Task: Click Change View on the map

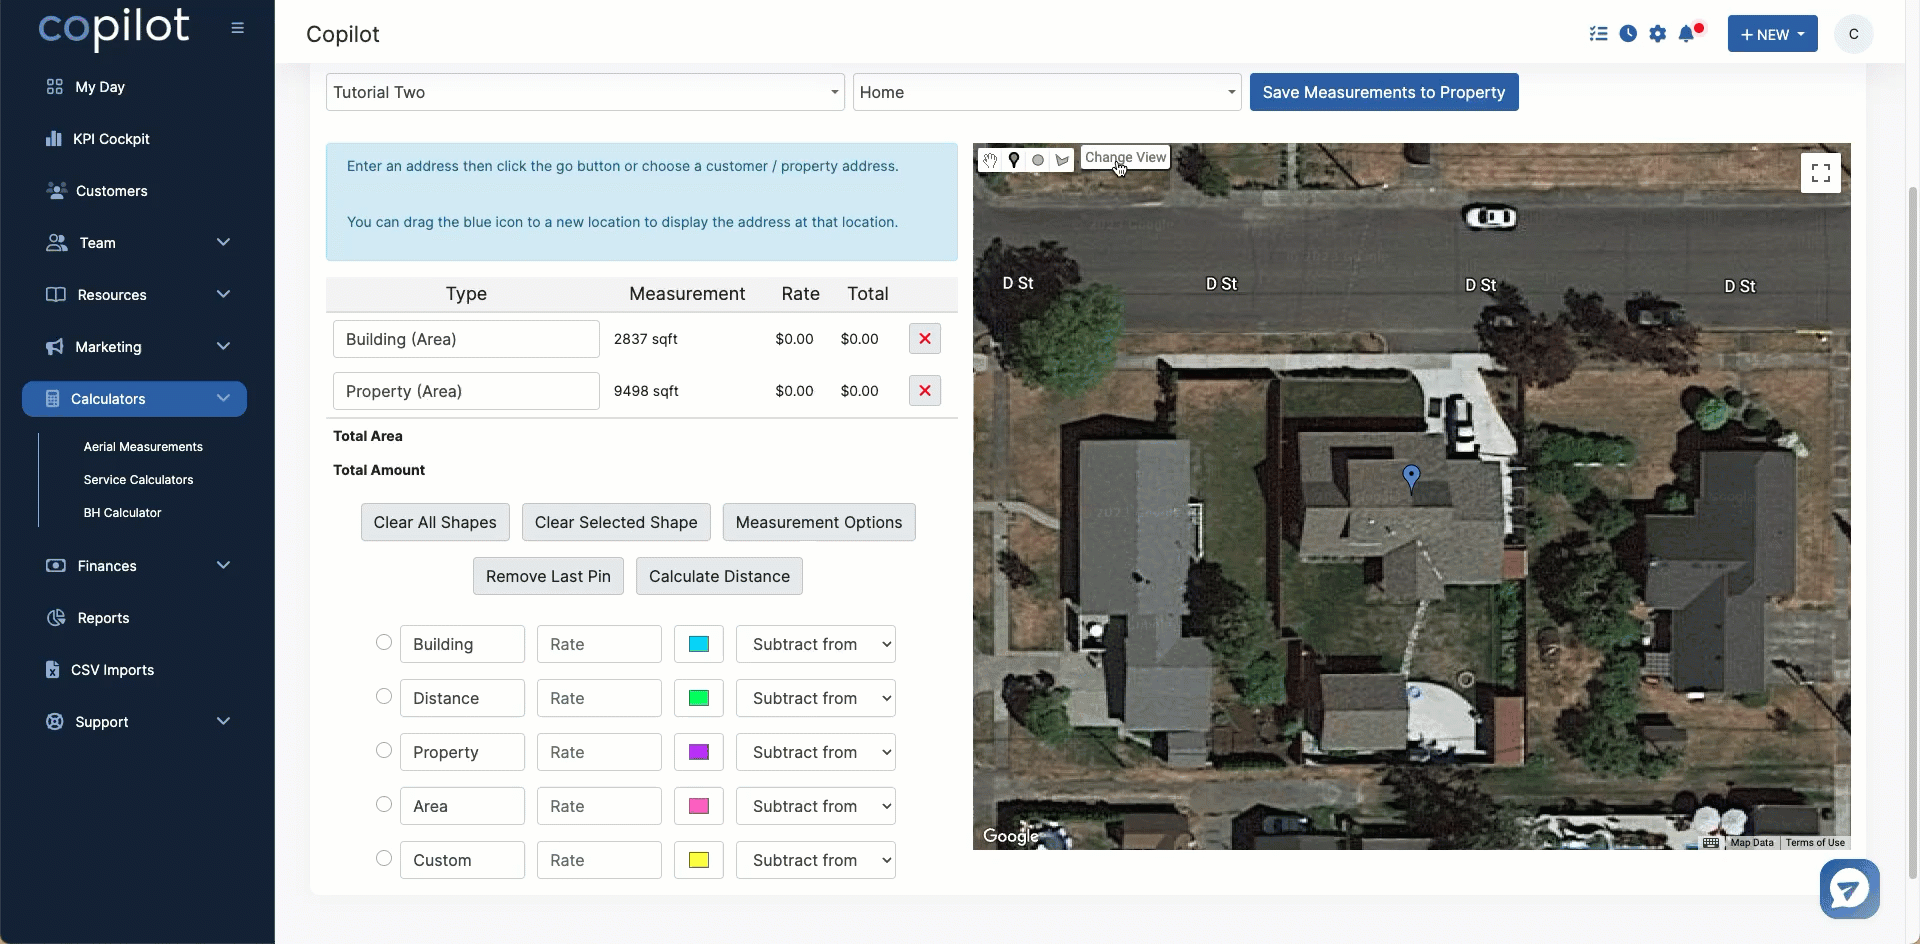Action: pos(1125,157)
